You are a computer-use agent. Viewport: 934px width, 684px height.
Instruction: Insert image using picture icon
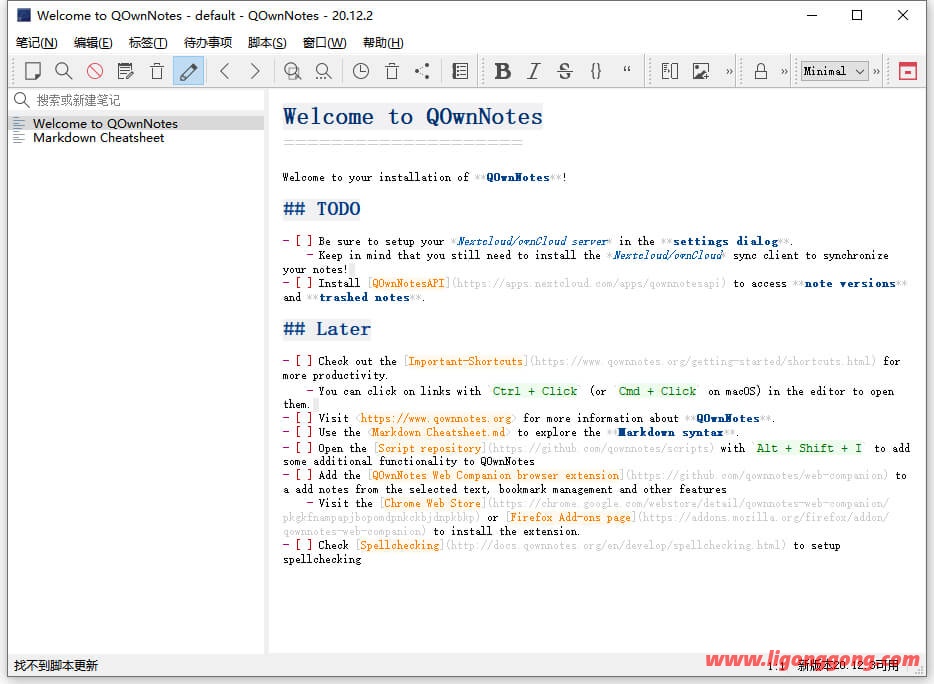700,71
